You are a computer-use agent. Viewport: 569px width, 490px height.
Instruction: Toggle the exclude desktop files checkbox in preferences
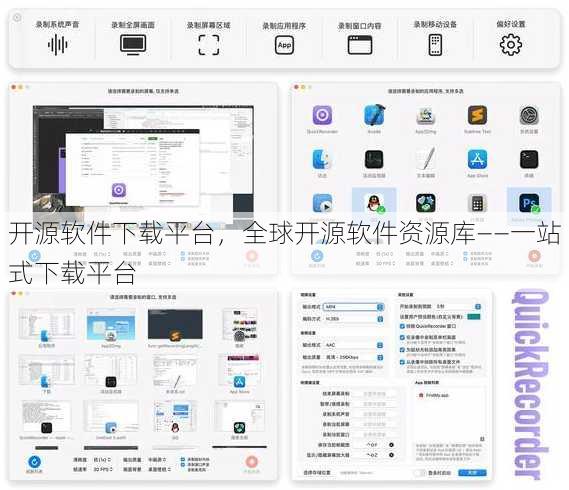(402, 362)
